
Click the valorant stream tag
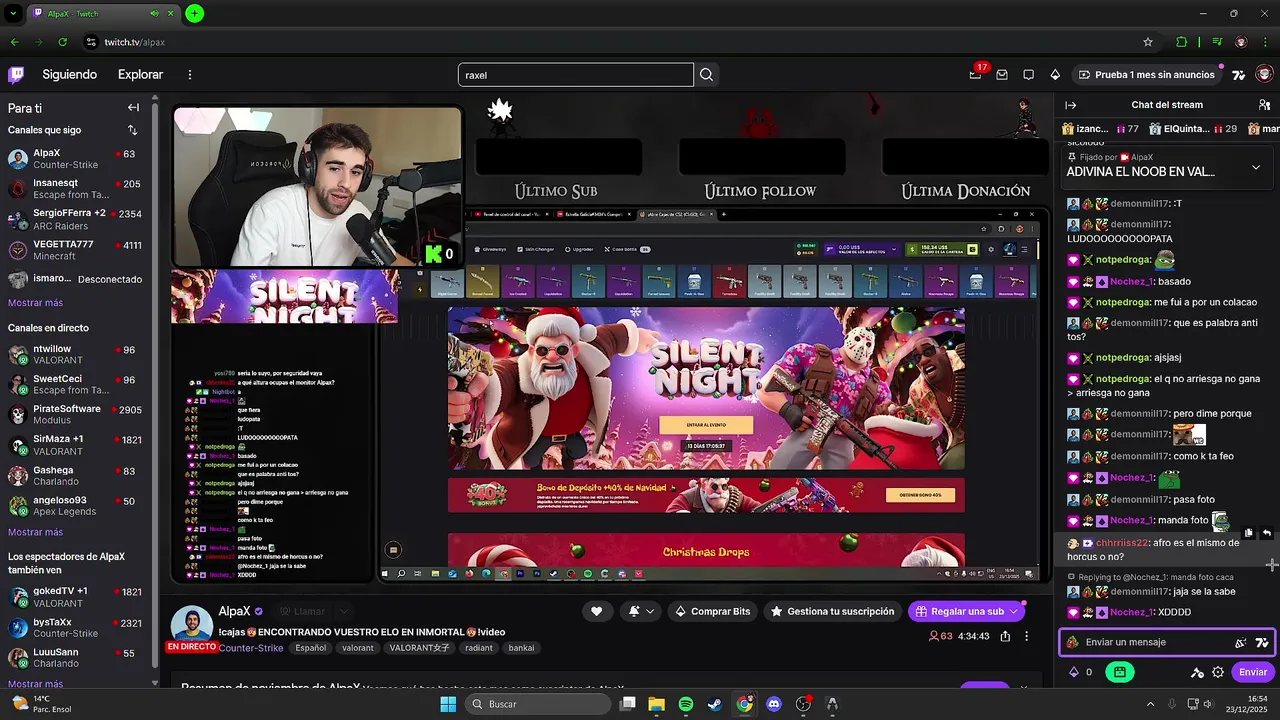tap(357, 648)
